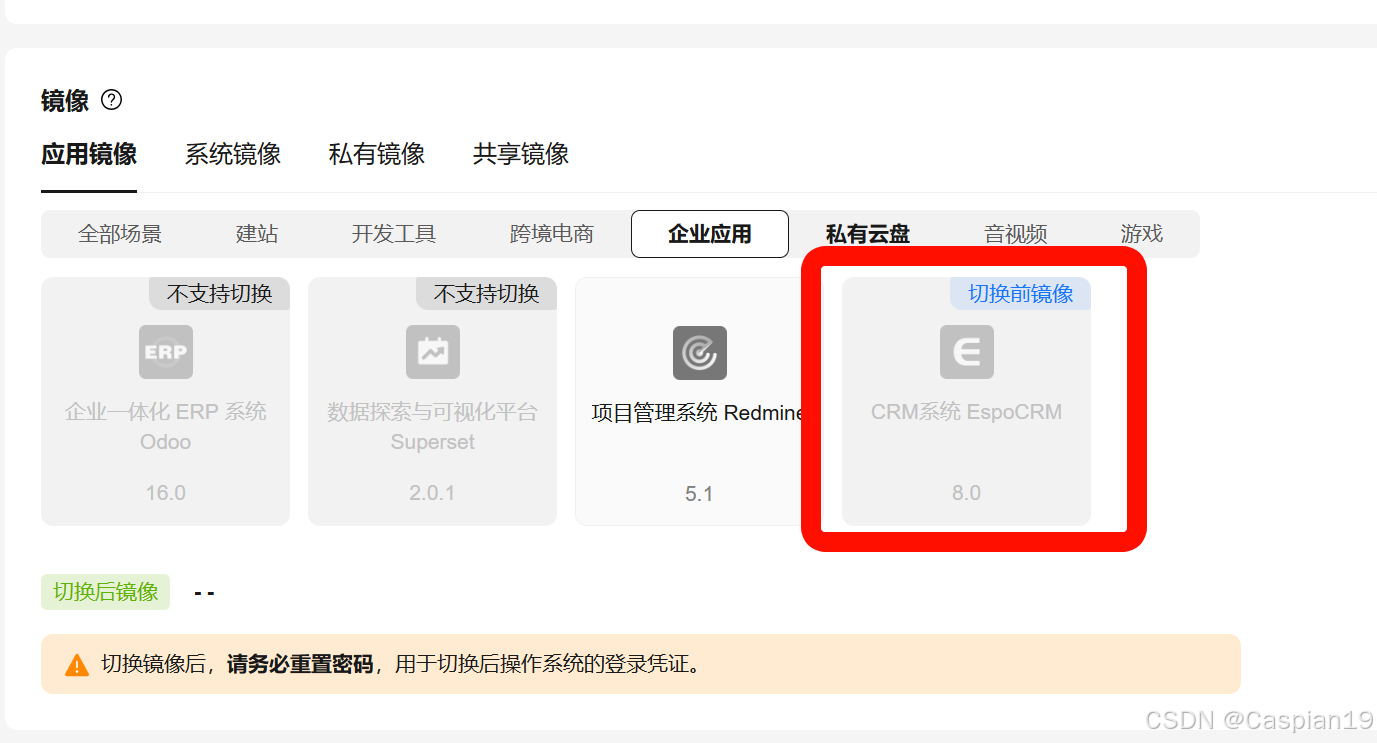Image resolution: width=1377 pixels, height=743 pixels.
Task: Click the help question mark beside 镜像
Action: 112,100
